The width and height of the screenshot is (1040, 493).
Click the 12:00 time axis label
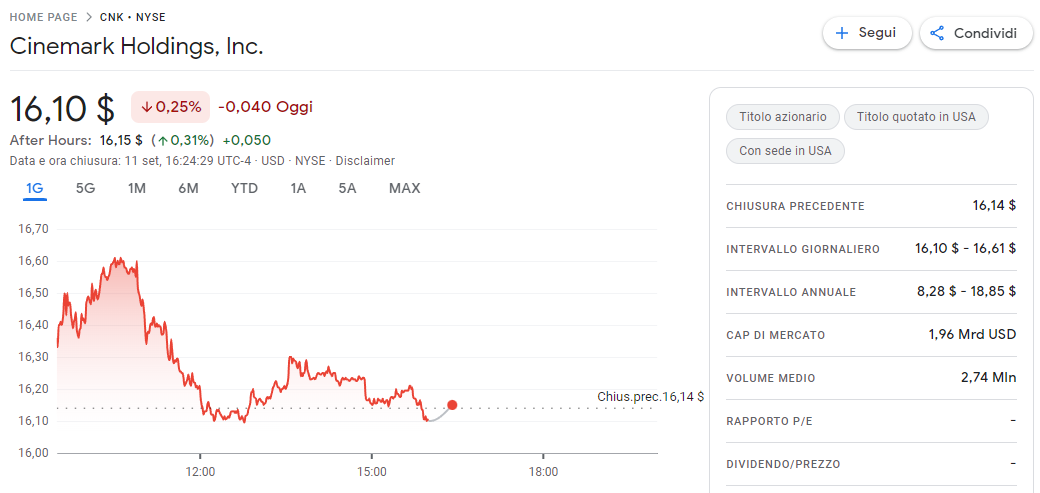[200, 473]
